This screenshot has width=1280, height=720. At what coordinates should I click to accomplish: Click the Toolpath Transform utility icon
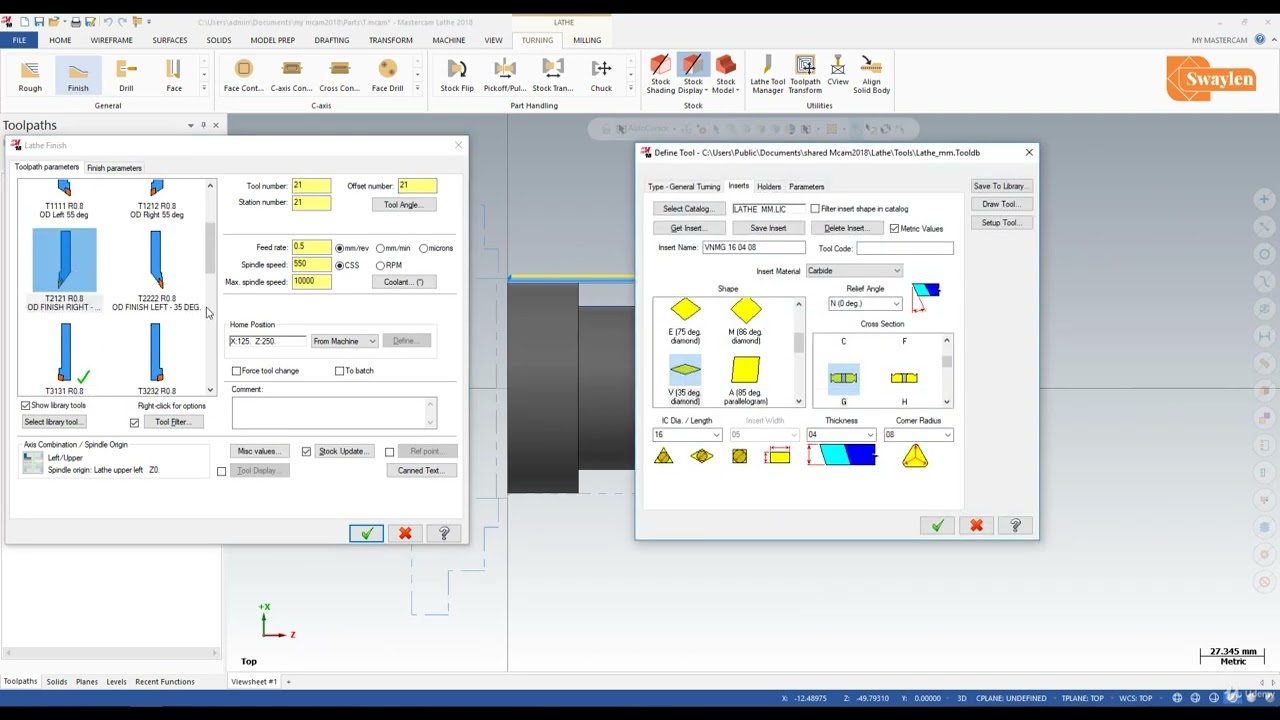[x=805, y=75]
